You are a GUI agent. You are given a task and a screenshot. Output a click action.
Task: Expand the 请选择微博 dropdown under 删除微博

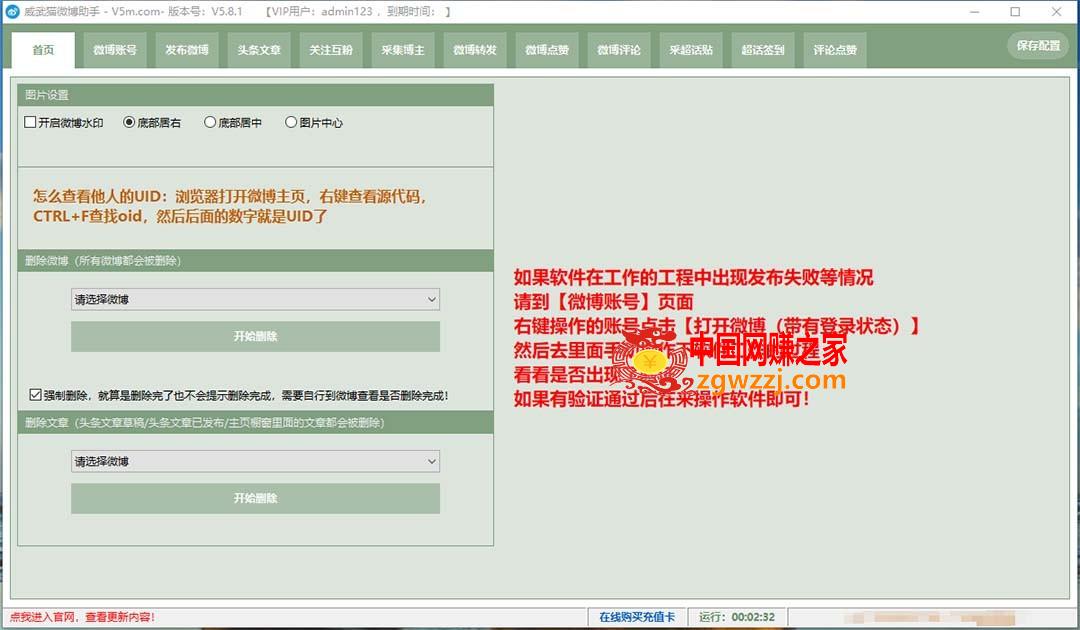(256, 300)
